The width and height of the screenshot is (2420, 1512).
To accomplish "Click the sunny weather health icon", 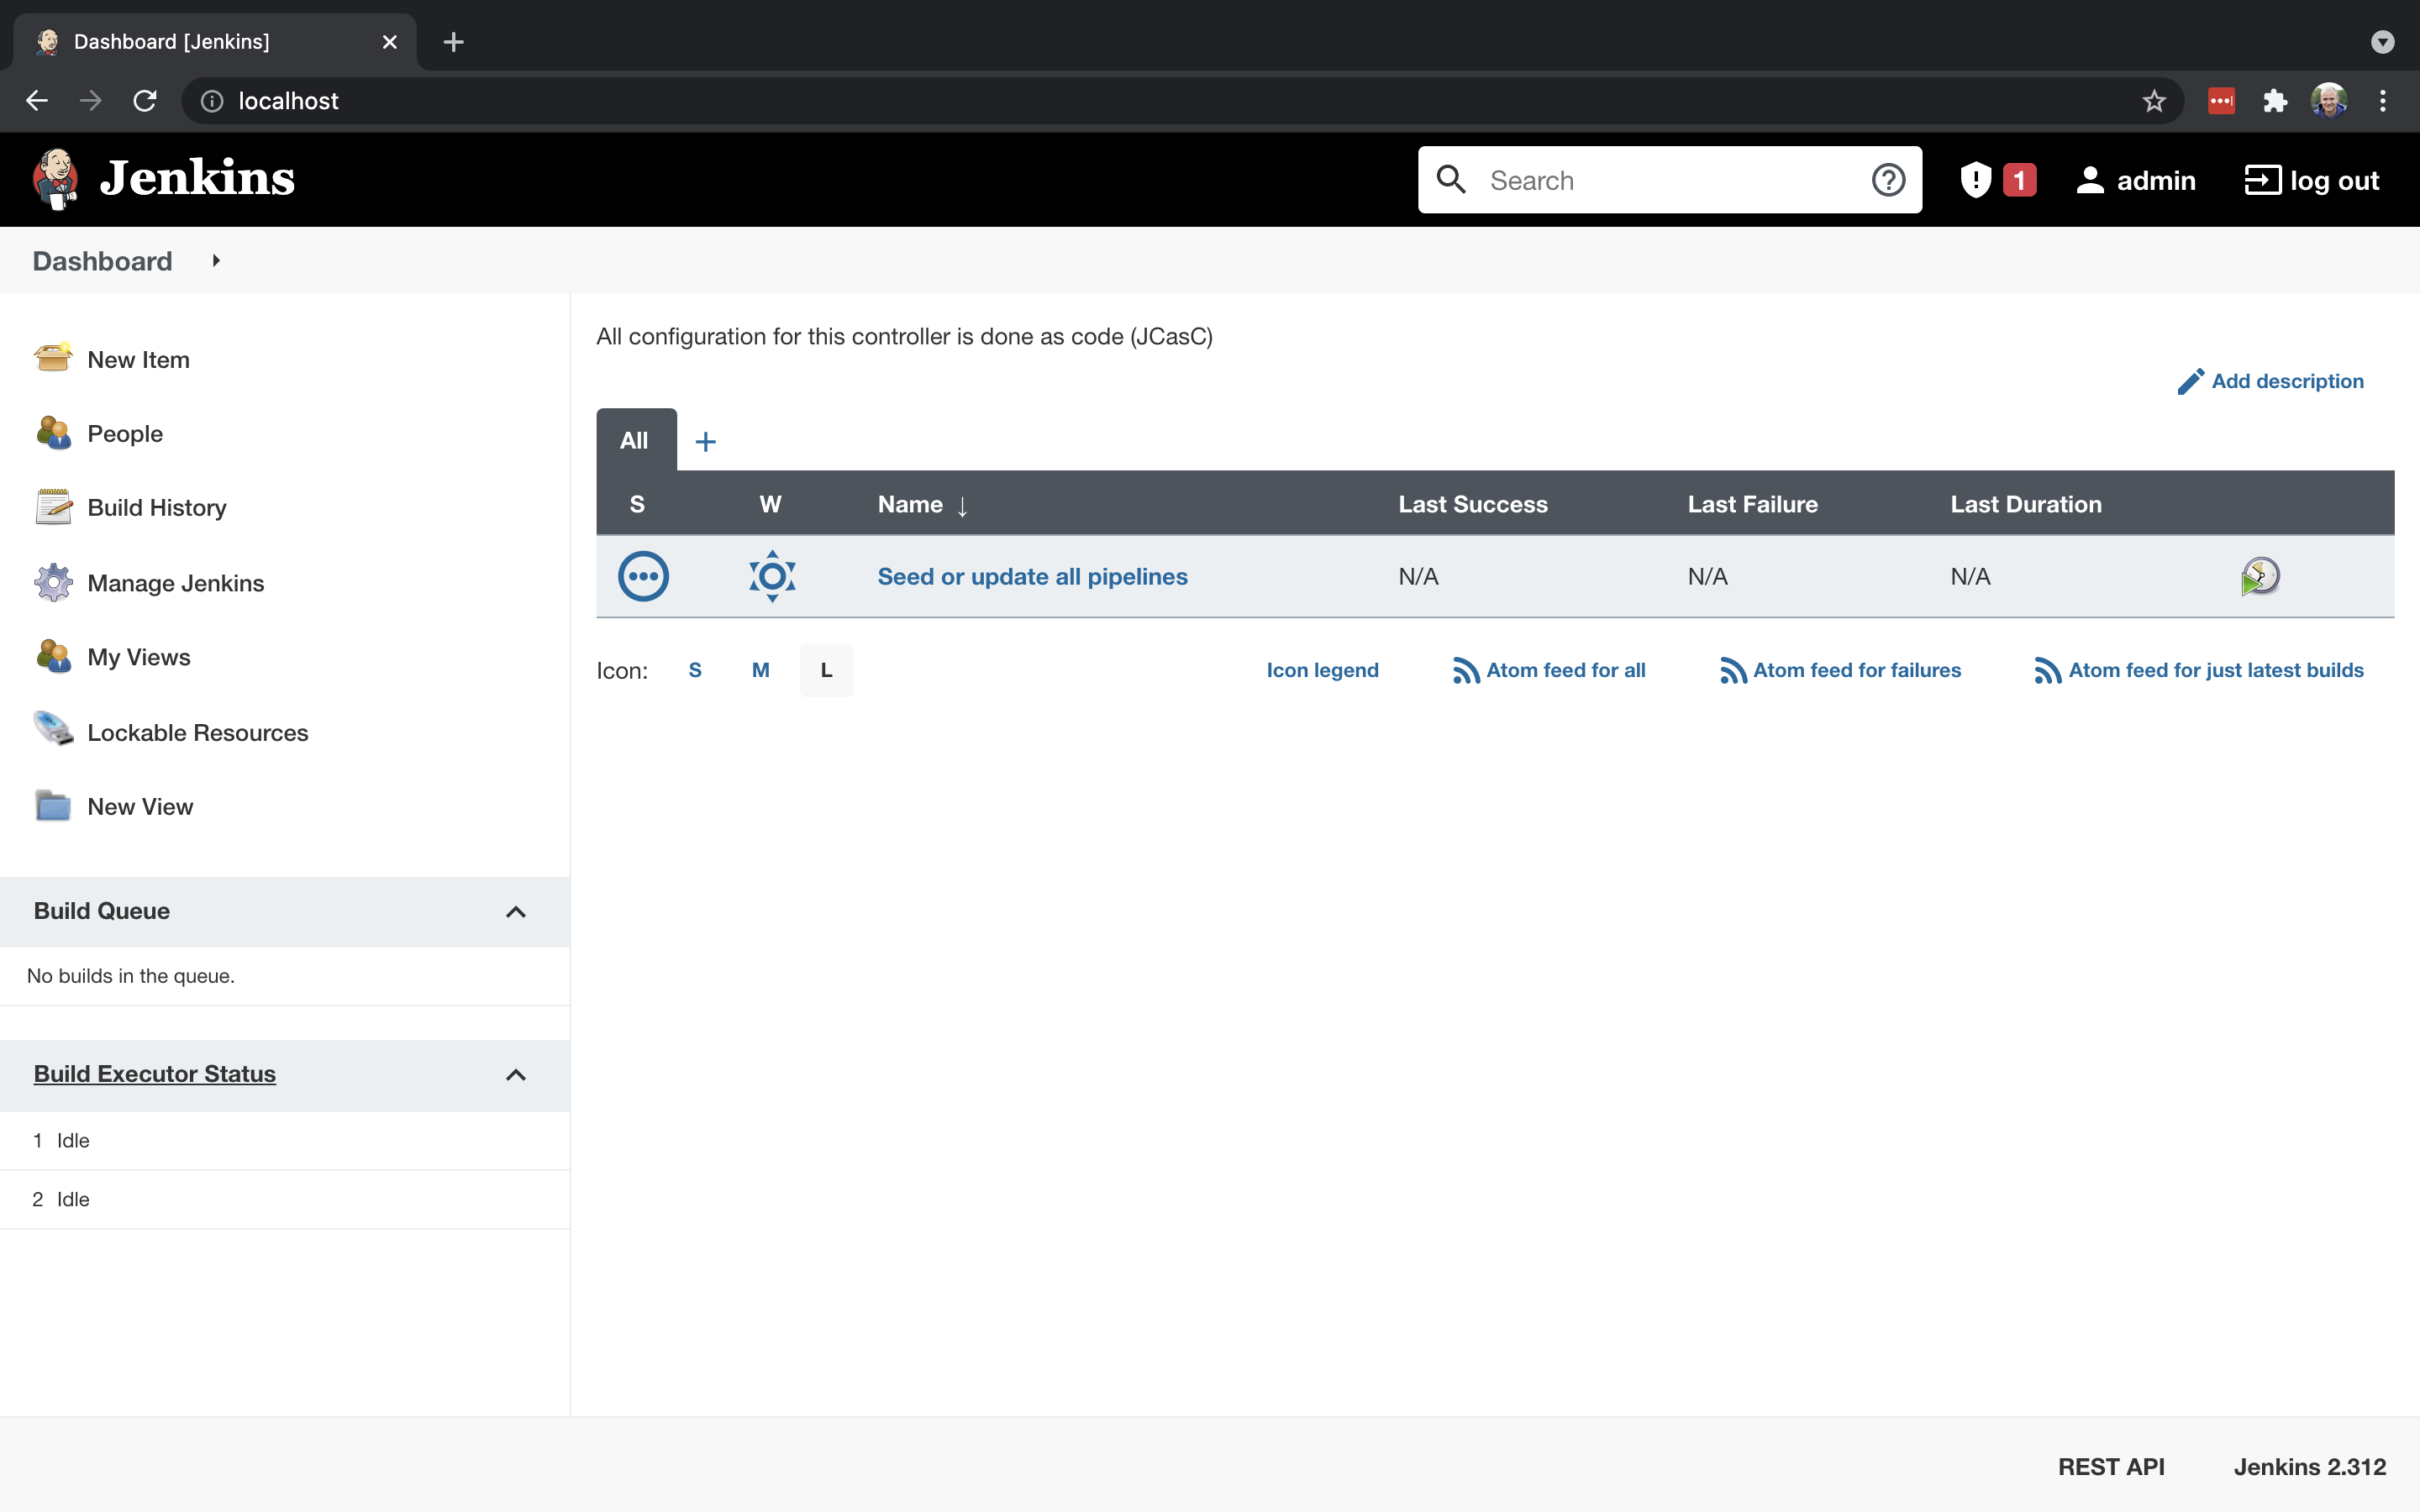I will pos(772,576).
